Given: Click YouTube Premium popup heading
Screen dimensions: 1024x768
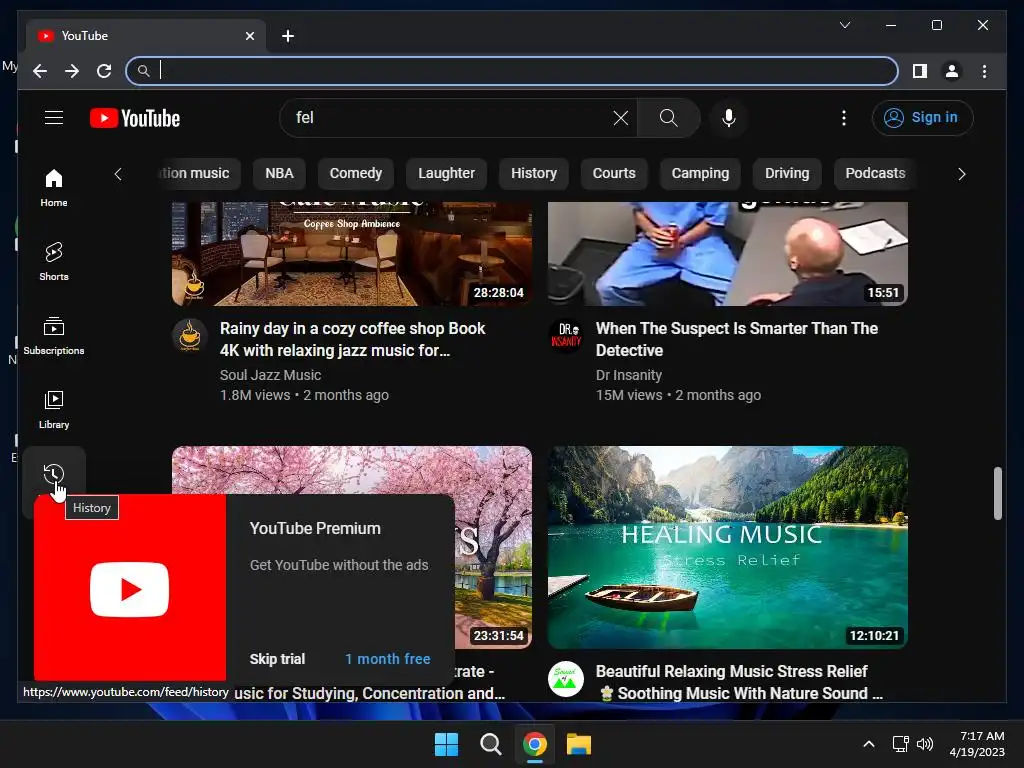Looking at the screenshot, I should (315, 528).
